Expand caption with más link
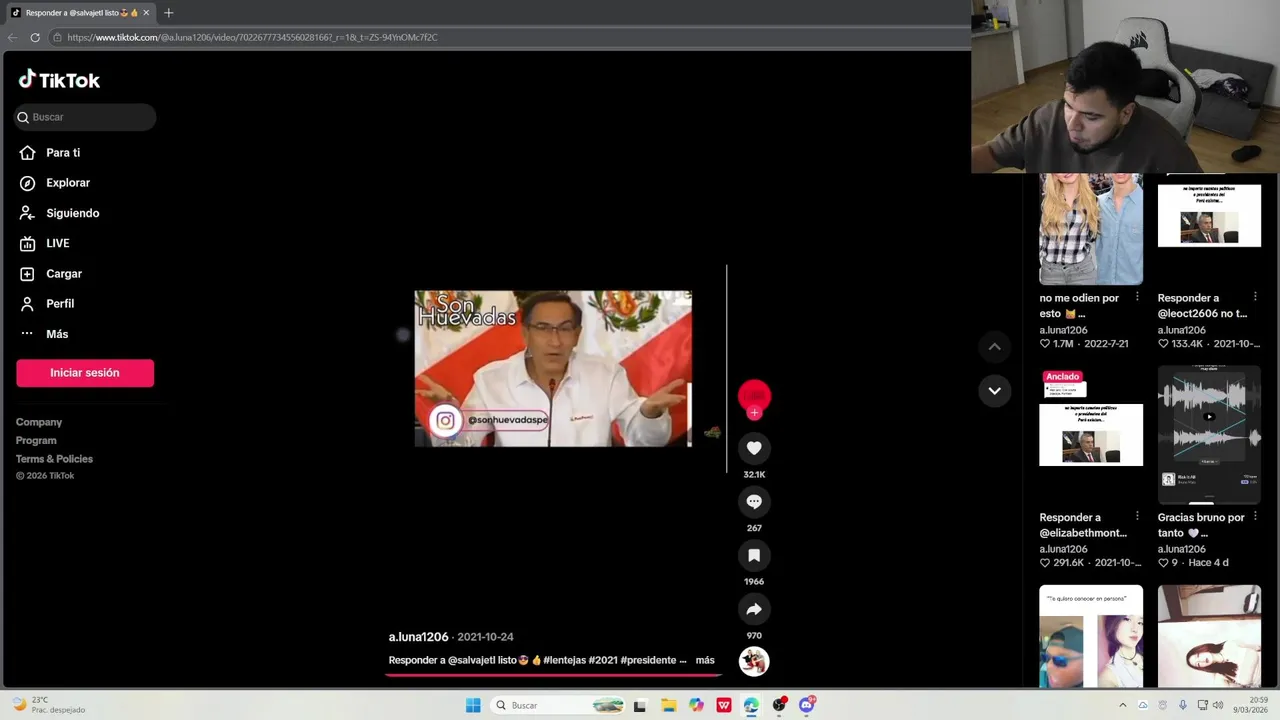 point(705,660)
